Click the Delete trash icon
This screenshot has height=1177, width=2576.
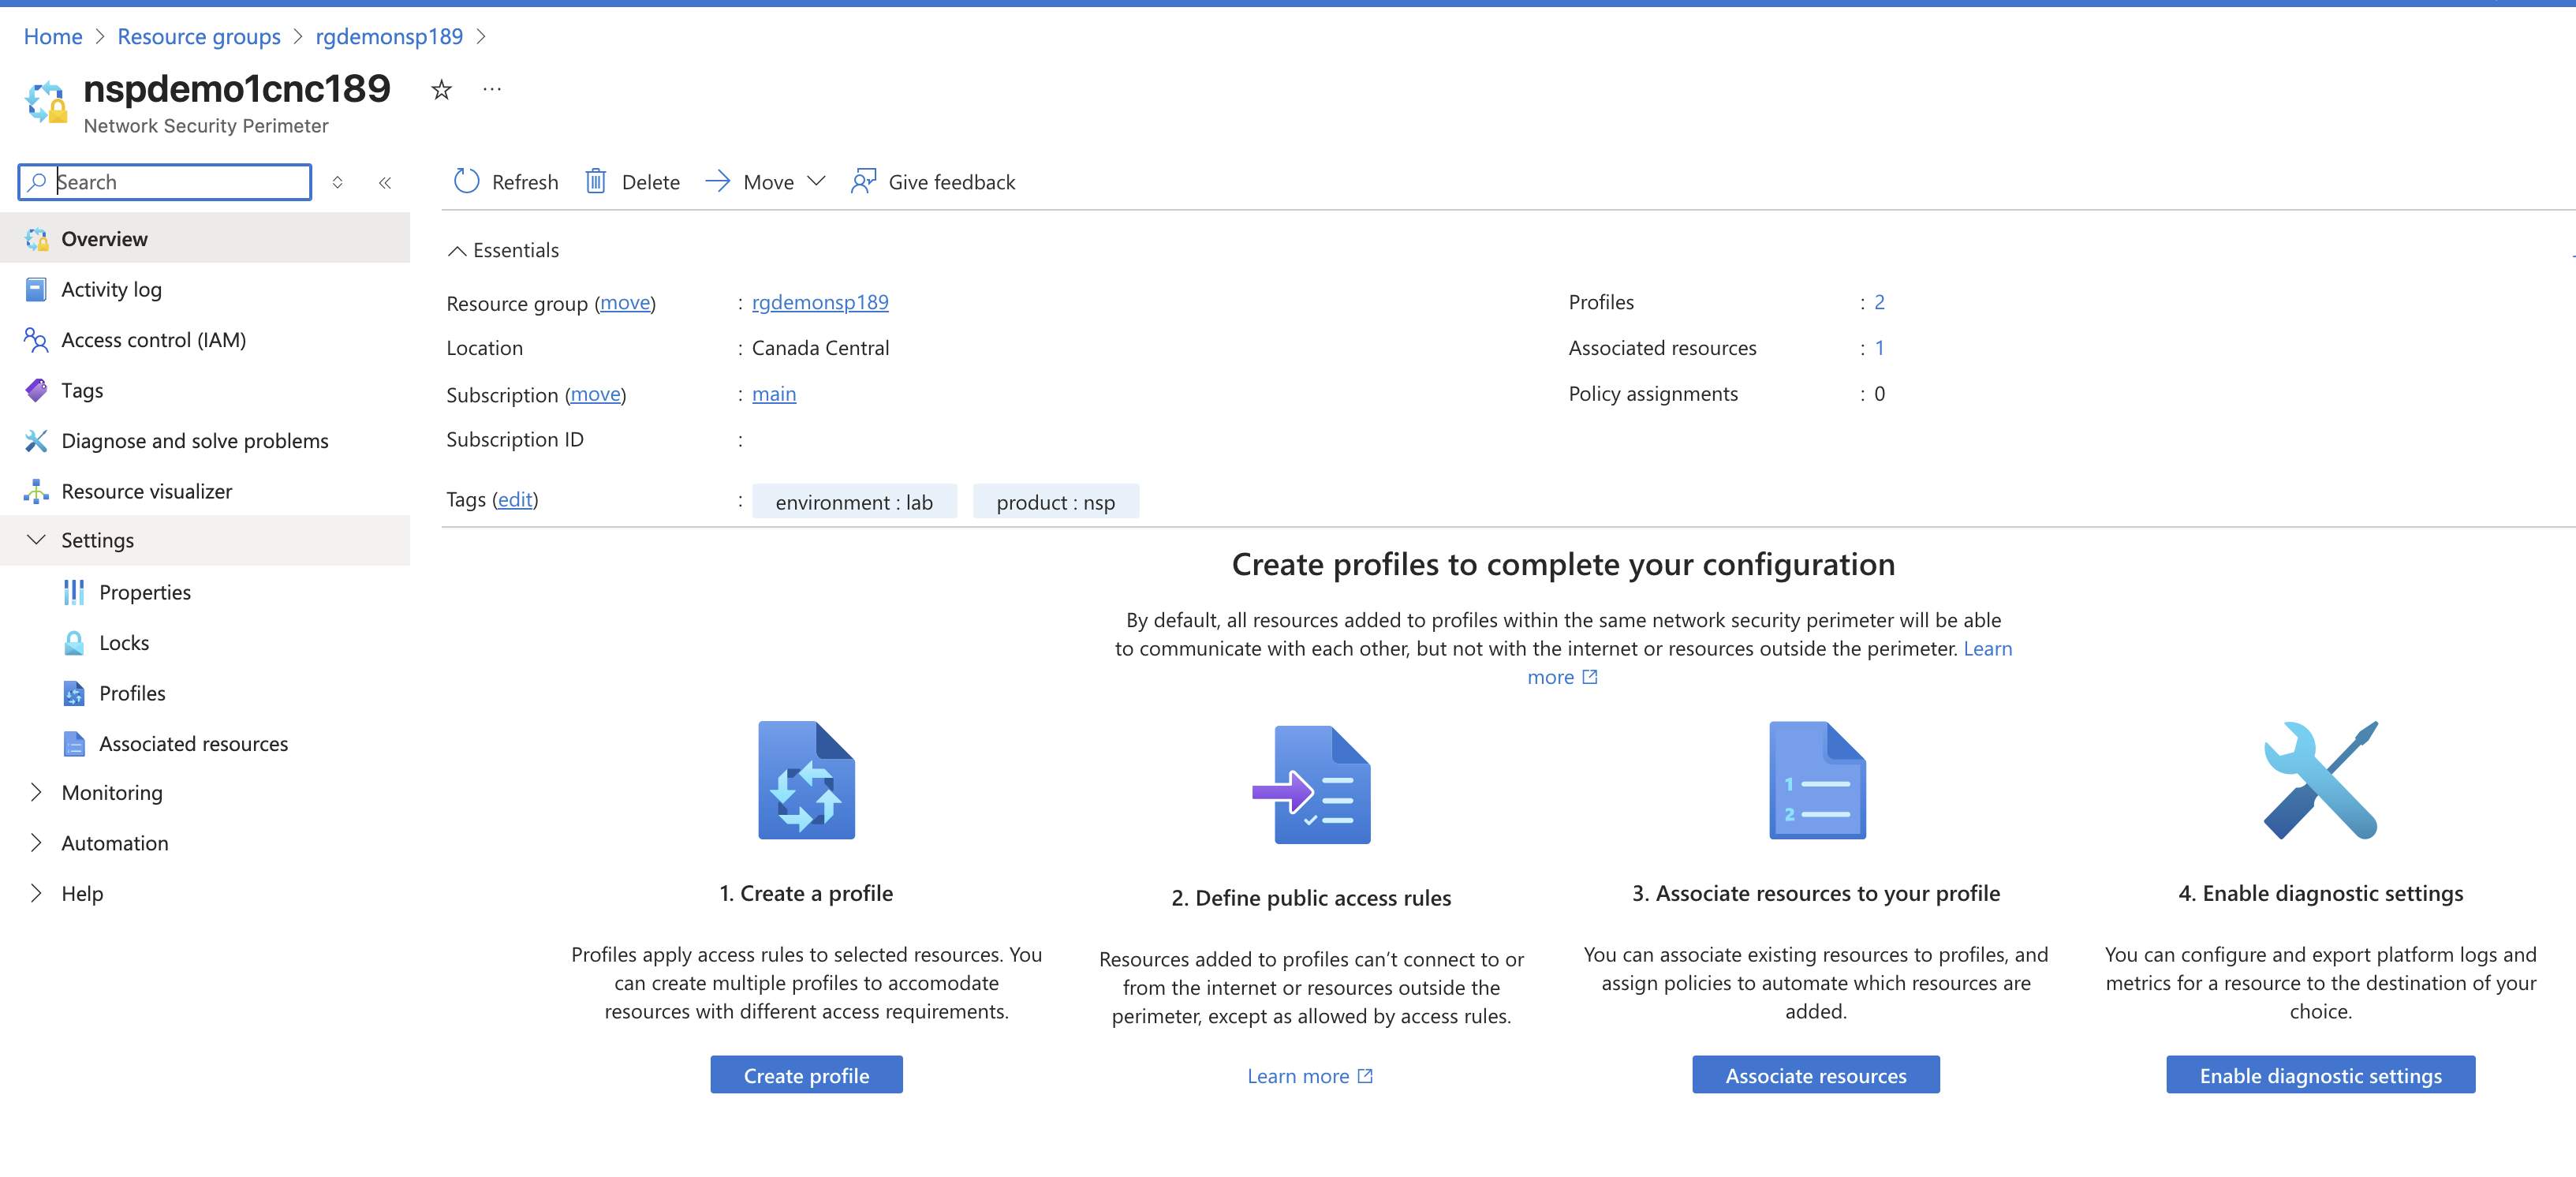click(x=596, y=181)
